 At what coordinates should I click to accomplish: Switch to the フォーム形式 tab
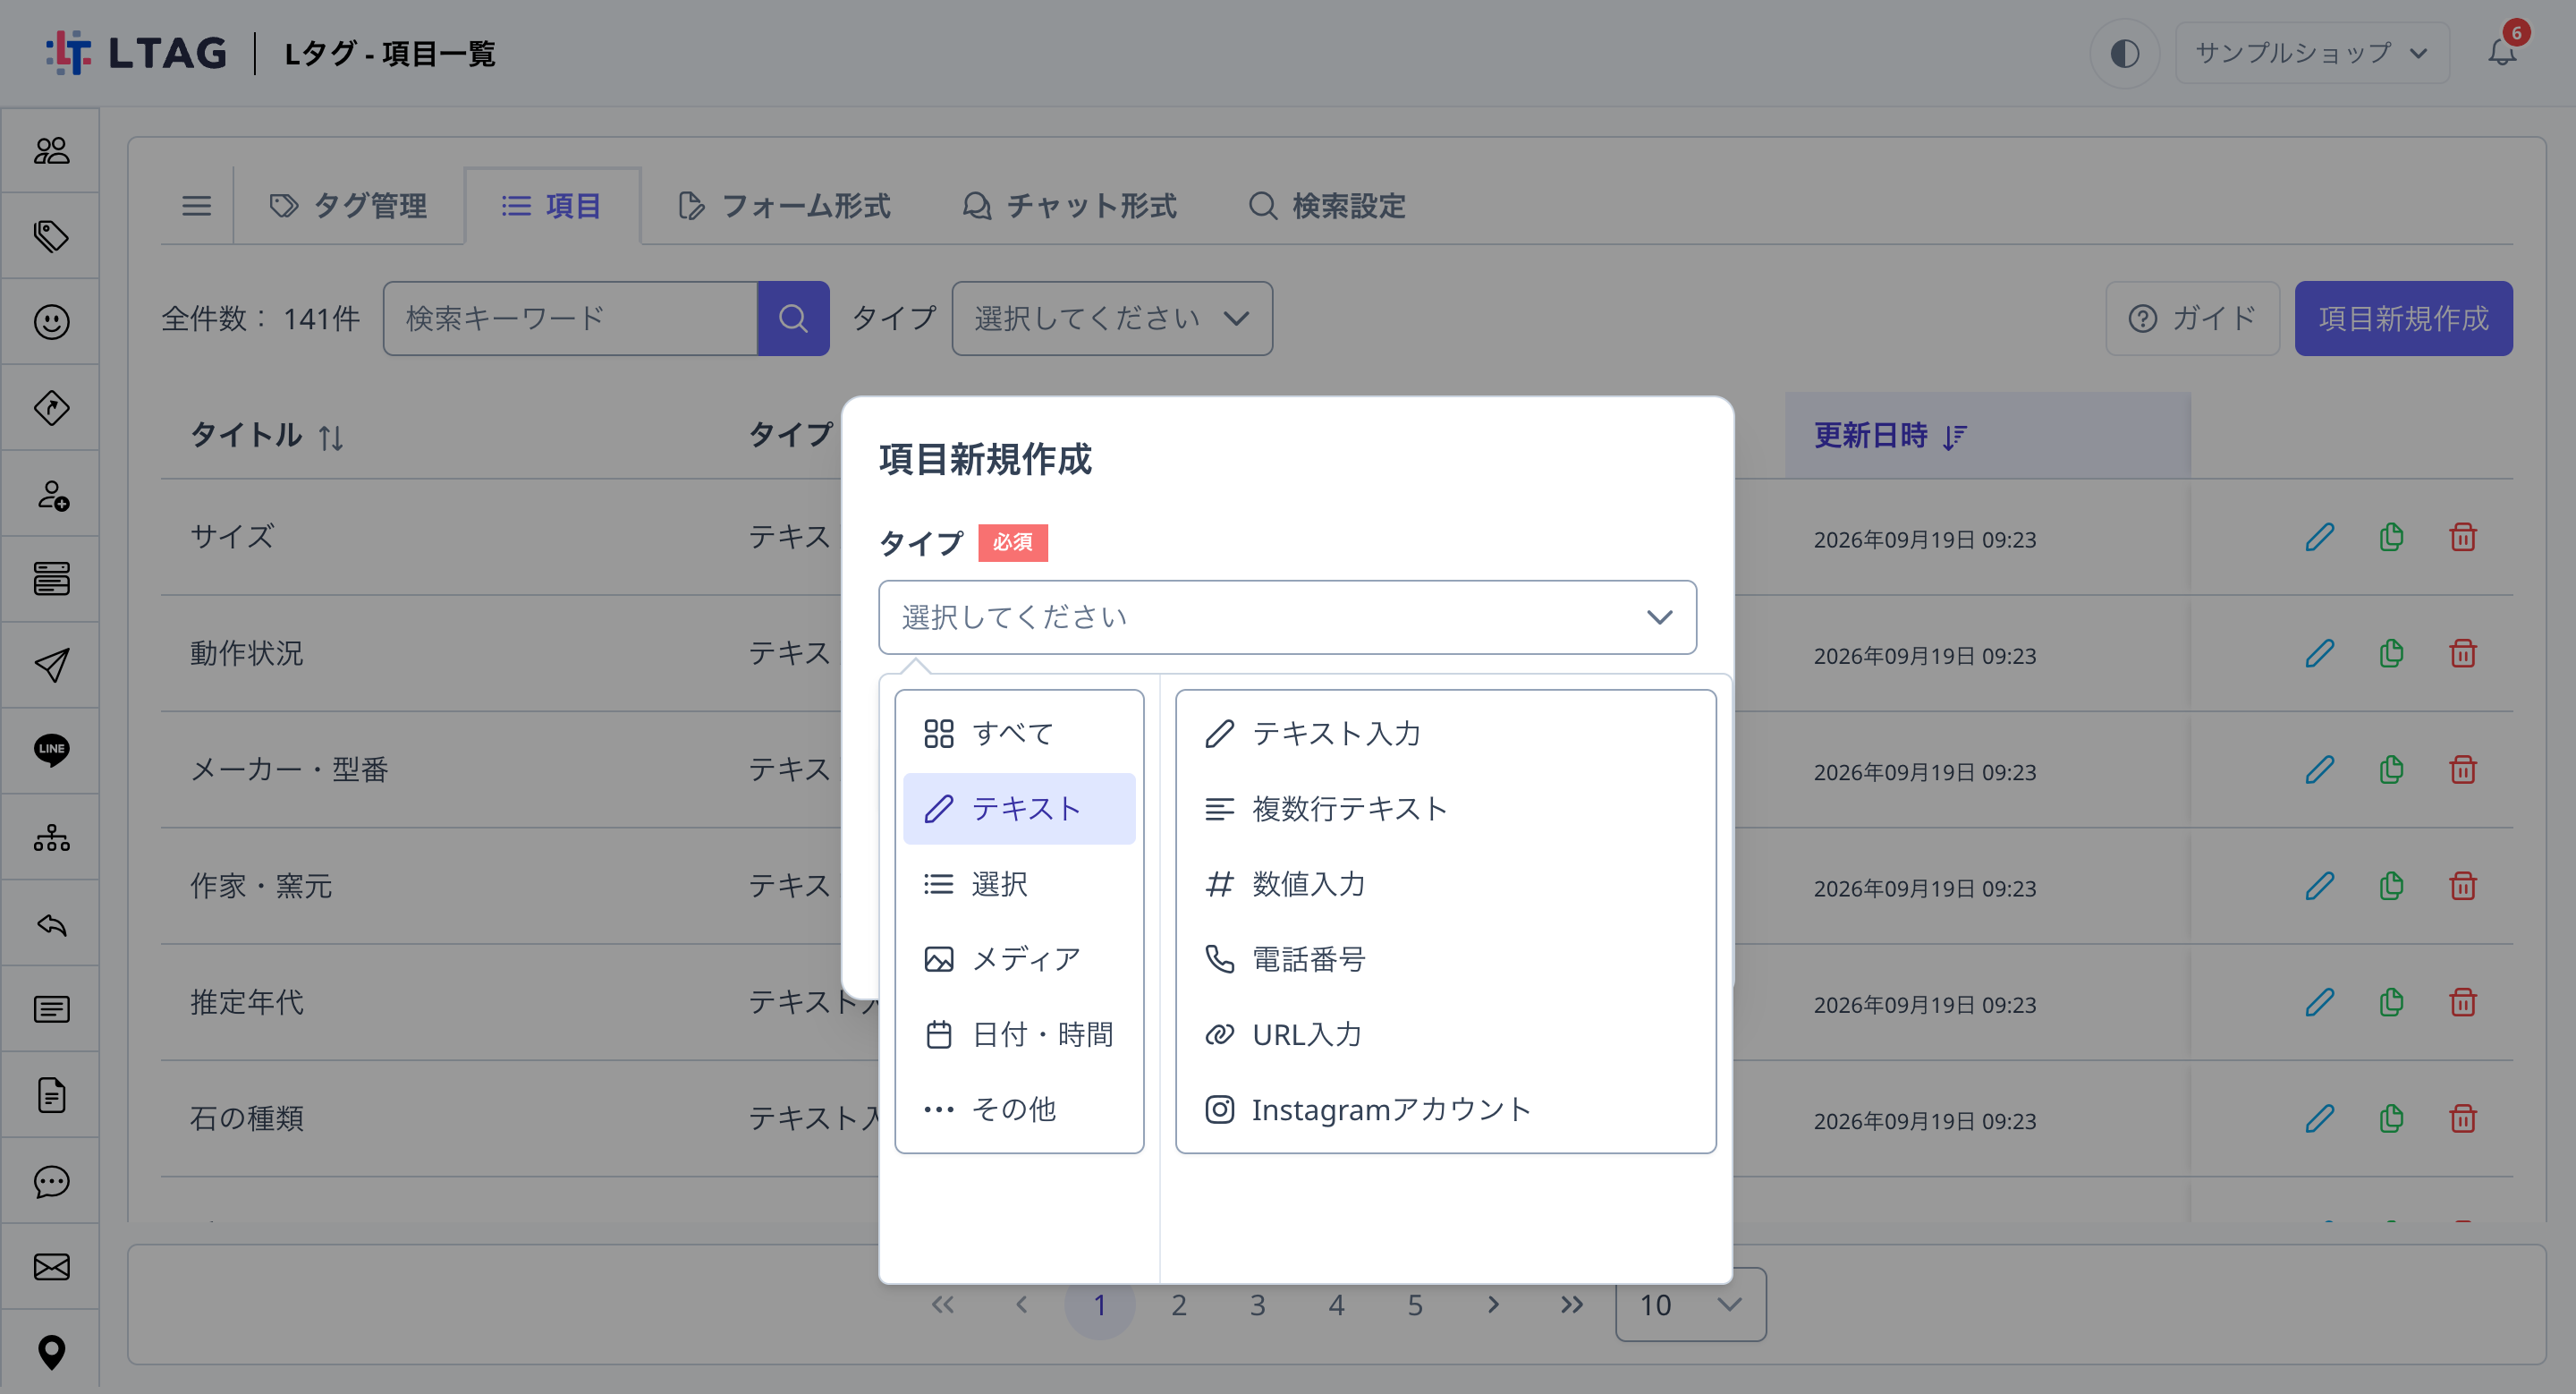click(x=784, y=206)
